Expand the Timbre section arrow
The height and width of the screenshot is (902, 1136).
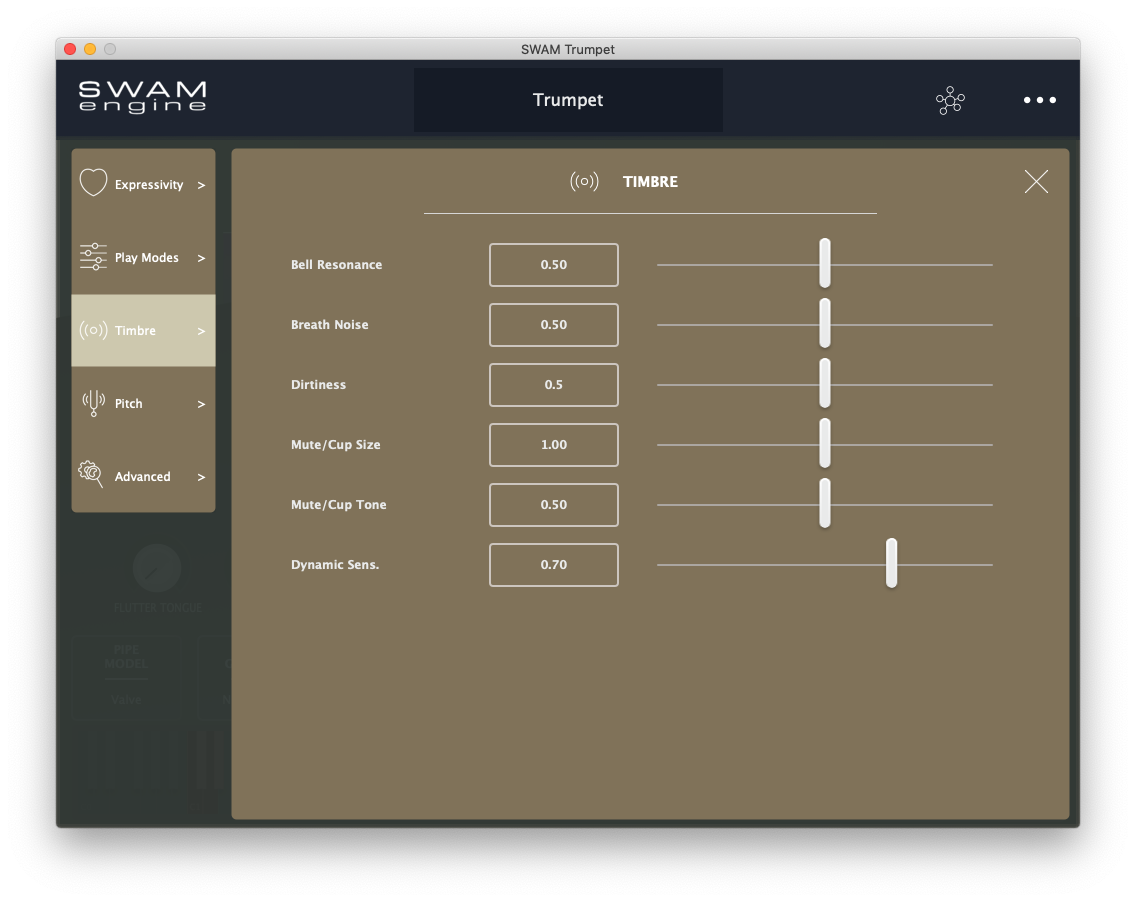point(201,331)
